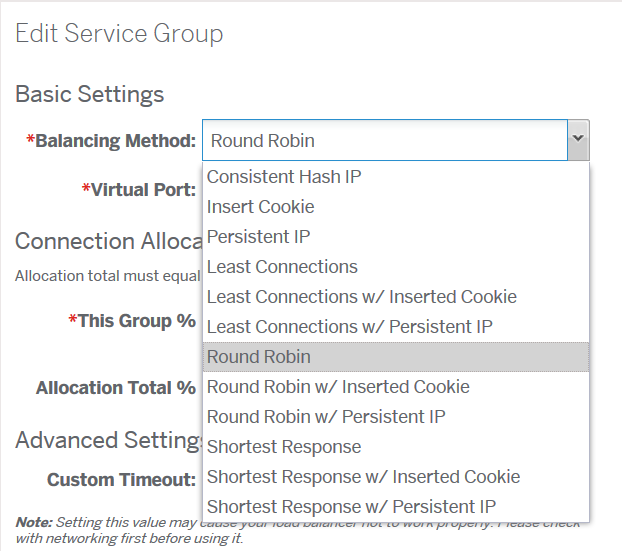The image size is (622, 551).
Task: Pick Shortest Response option
Action: tap(395, 447)
